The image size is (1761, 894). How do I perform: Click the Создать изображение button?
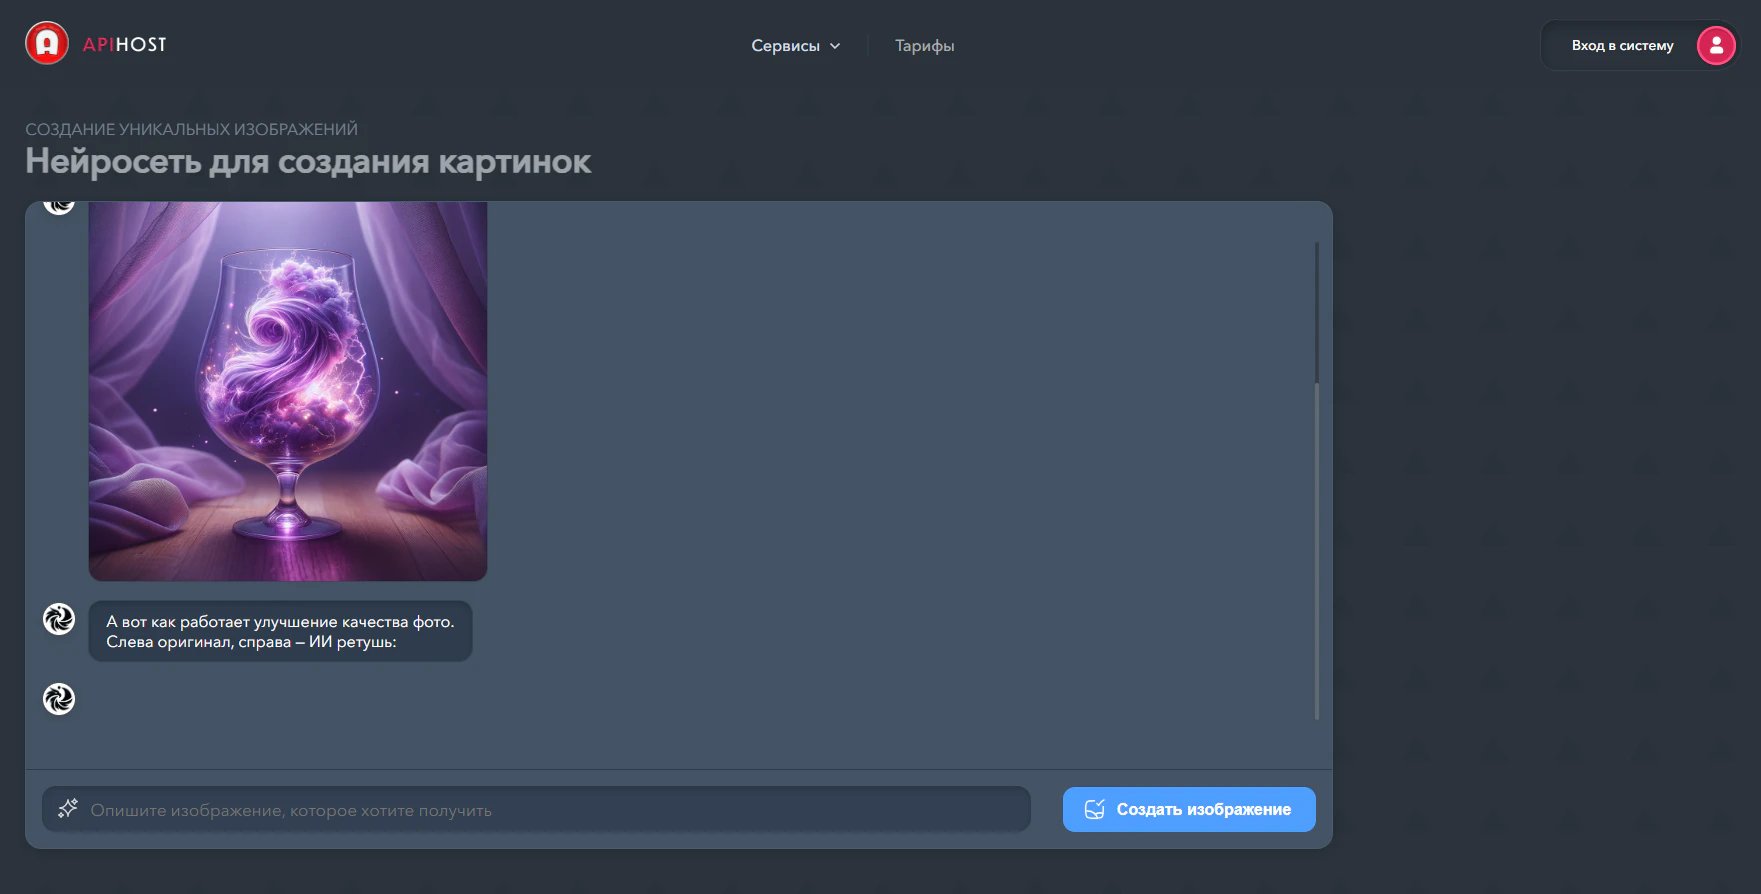click(1189, 809)
